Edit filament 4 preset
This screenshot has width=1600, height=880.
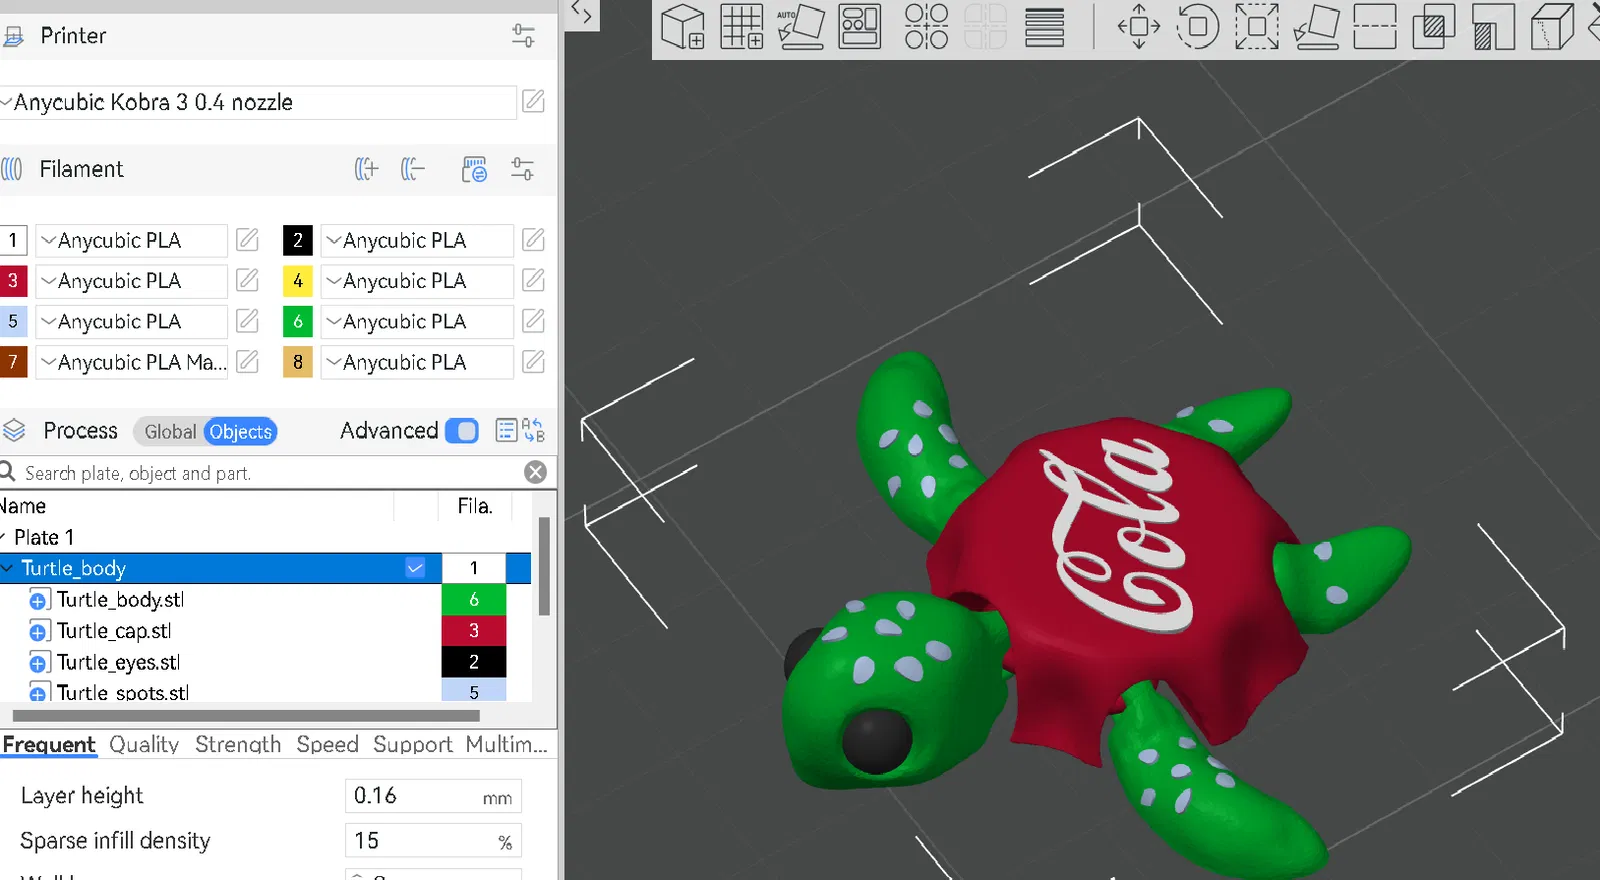click(534, 281)
